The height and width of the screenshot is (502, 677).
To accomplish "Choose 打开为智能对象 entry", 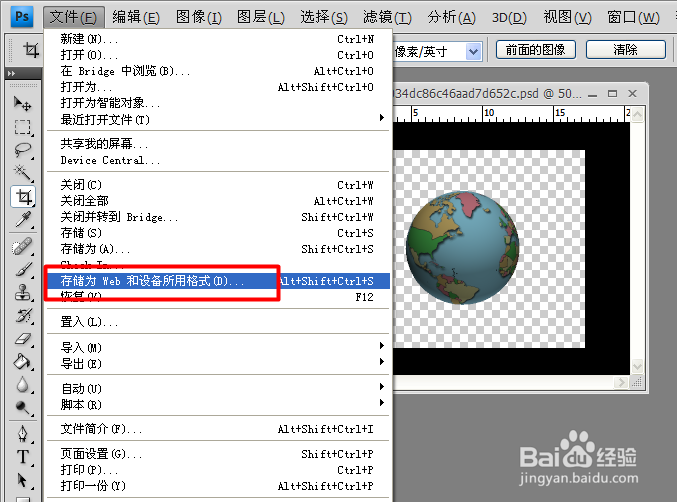I will point(218,103).
